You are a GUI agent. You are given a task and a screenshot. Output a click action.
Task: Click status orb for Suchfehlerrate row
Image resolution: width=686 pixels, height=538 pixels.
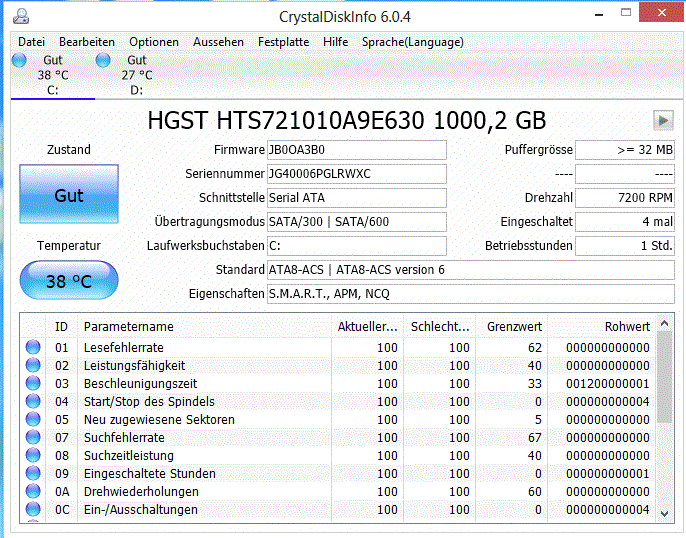tap(33, 437)
